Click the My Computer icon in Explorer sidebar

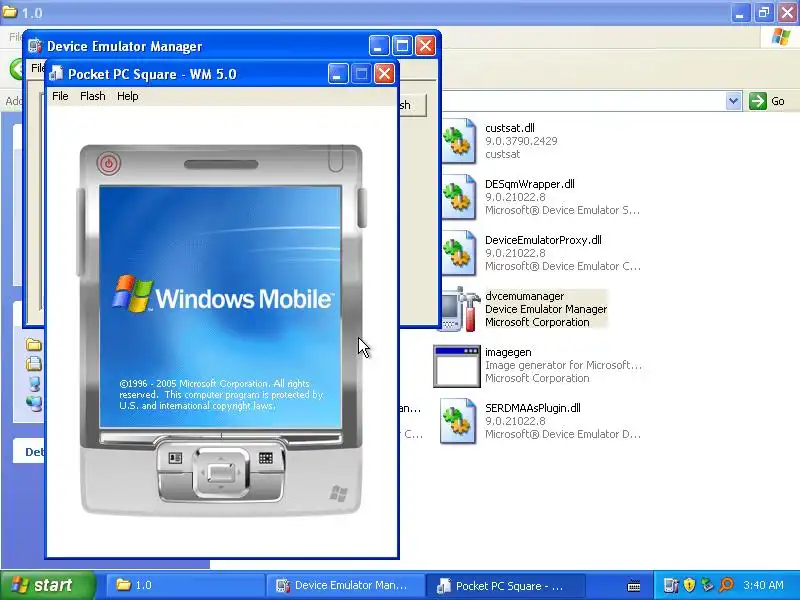pyautogui.click(x=34, y=383)
